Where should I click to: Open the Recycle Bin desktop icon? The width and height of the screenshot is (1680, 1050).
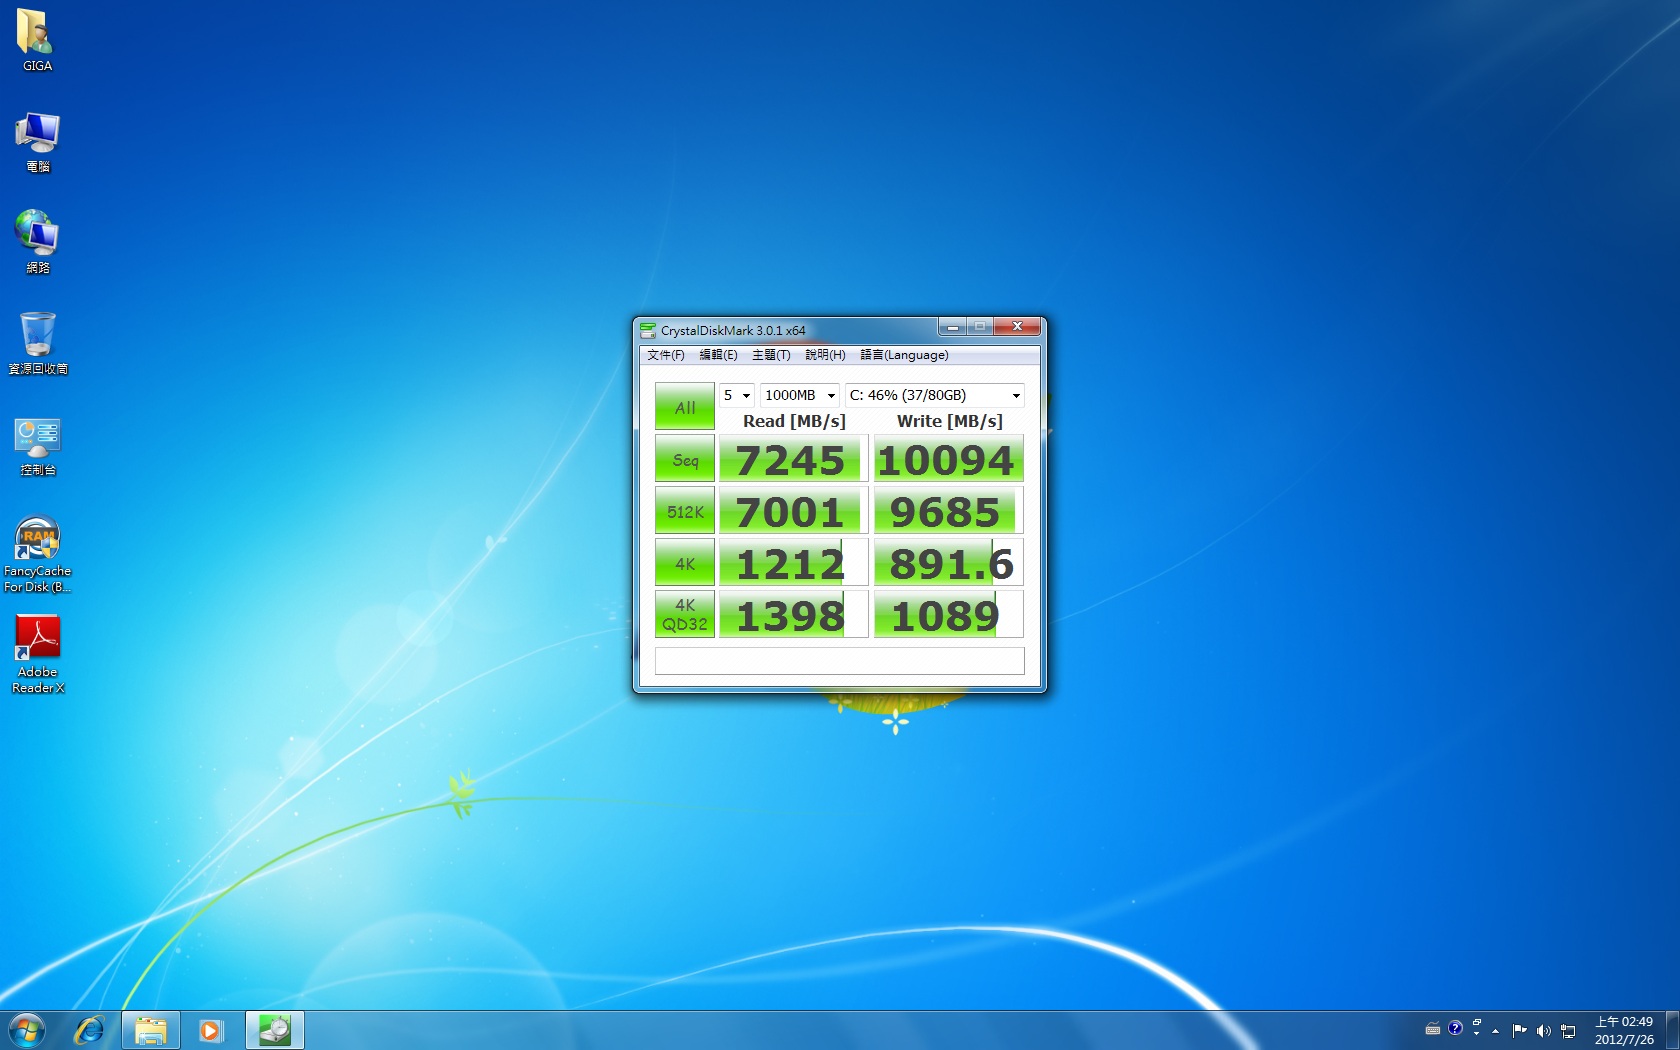pos(37,341)
